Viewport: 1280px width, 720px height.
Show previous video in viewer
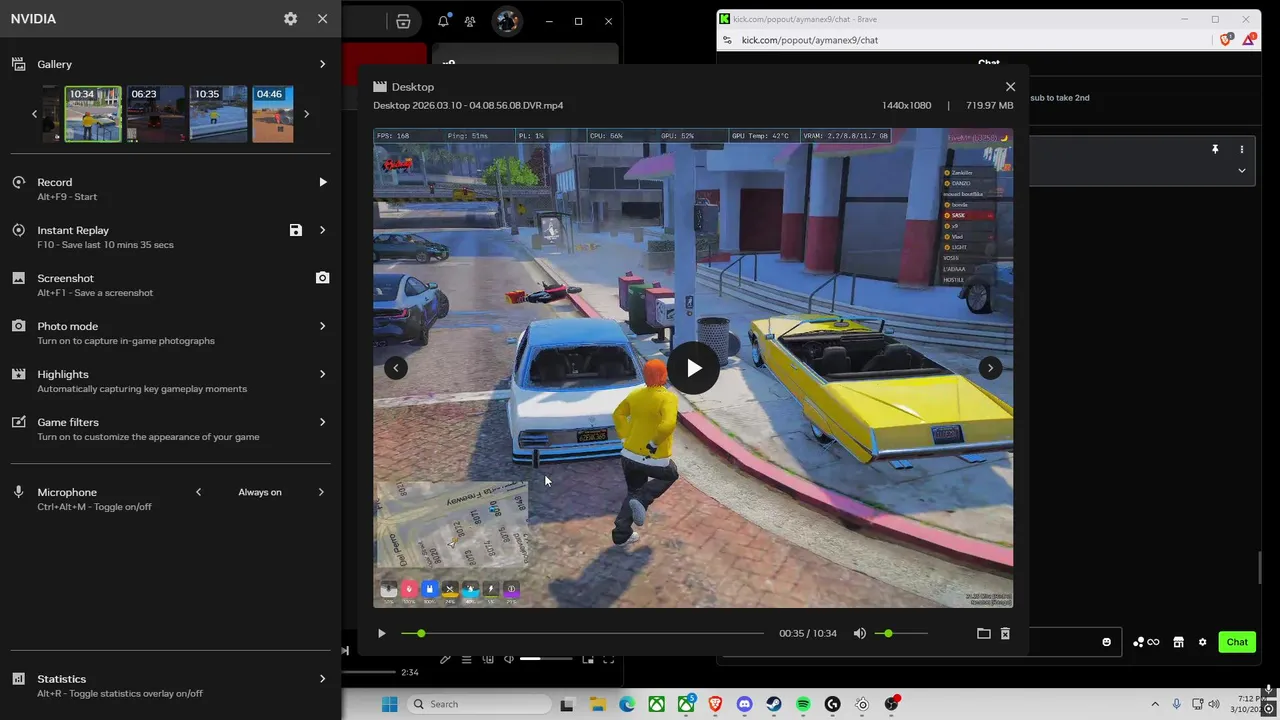(396, 368)
